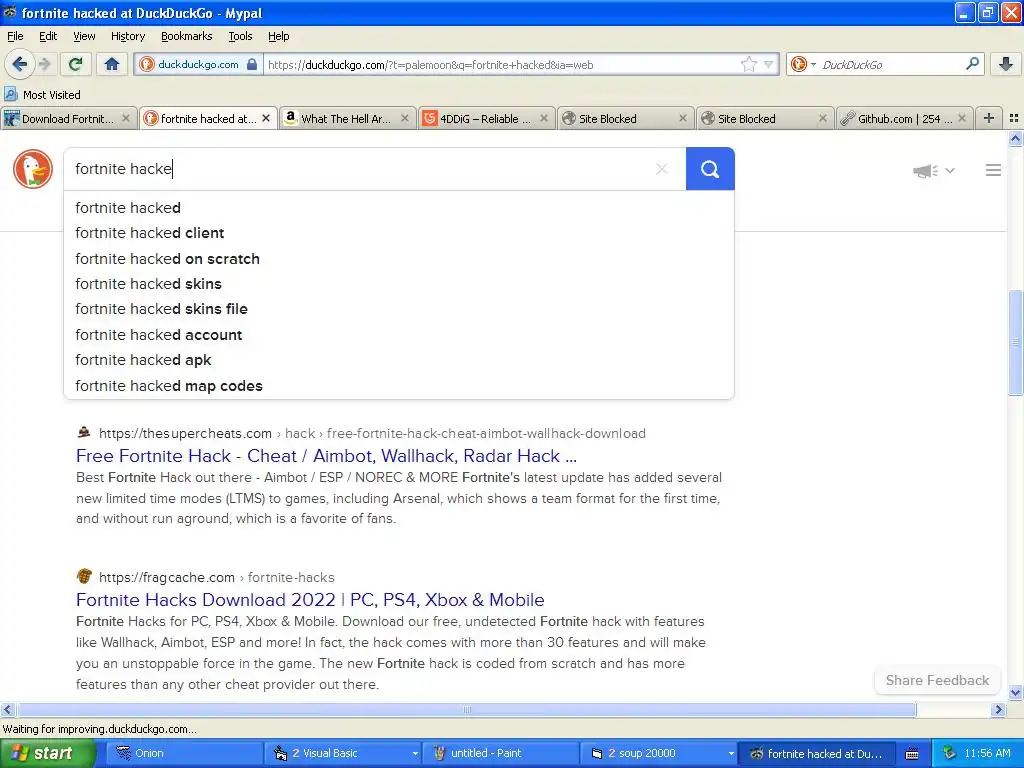This screenshot has width=1024, height=768.
Task: Click the fragcache.com result URL
Action: 216,577
